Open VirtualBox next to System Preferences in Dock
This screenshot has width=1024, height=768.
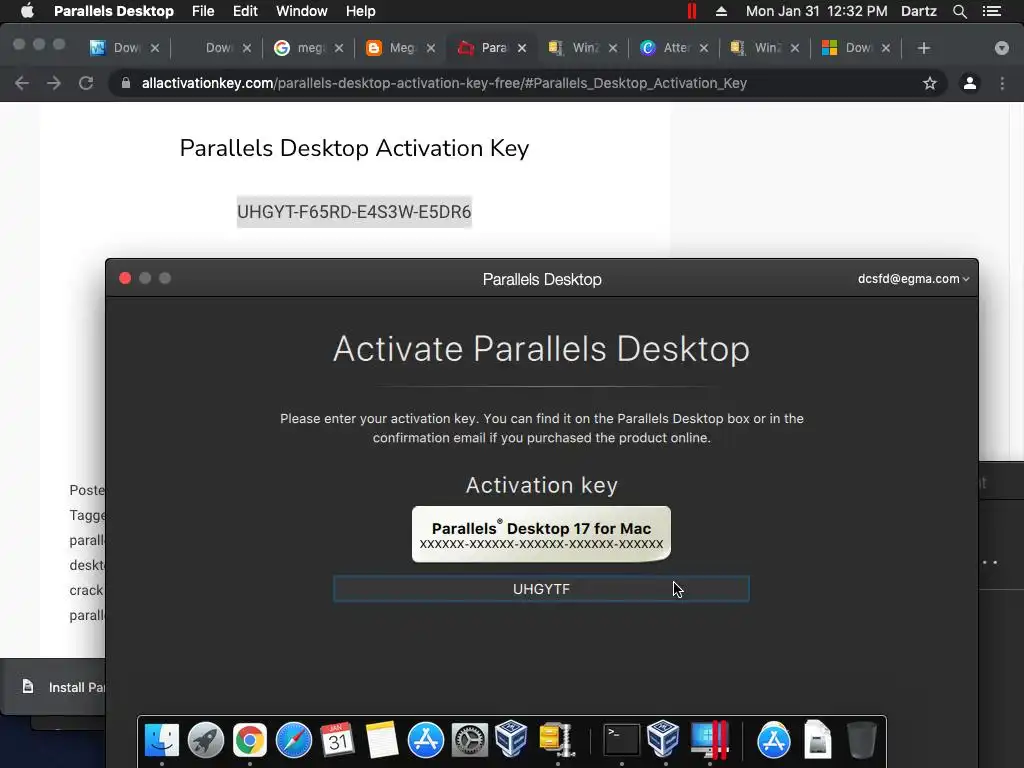pyautogui.click(x=511, y=739)
